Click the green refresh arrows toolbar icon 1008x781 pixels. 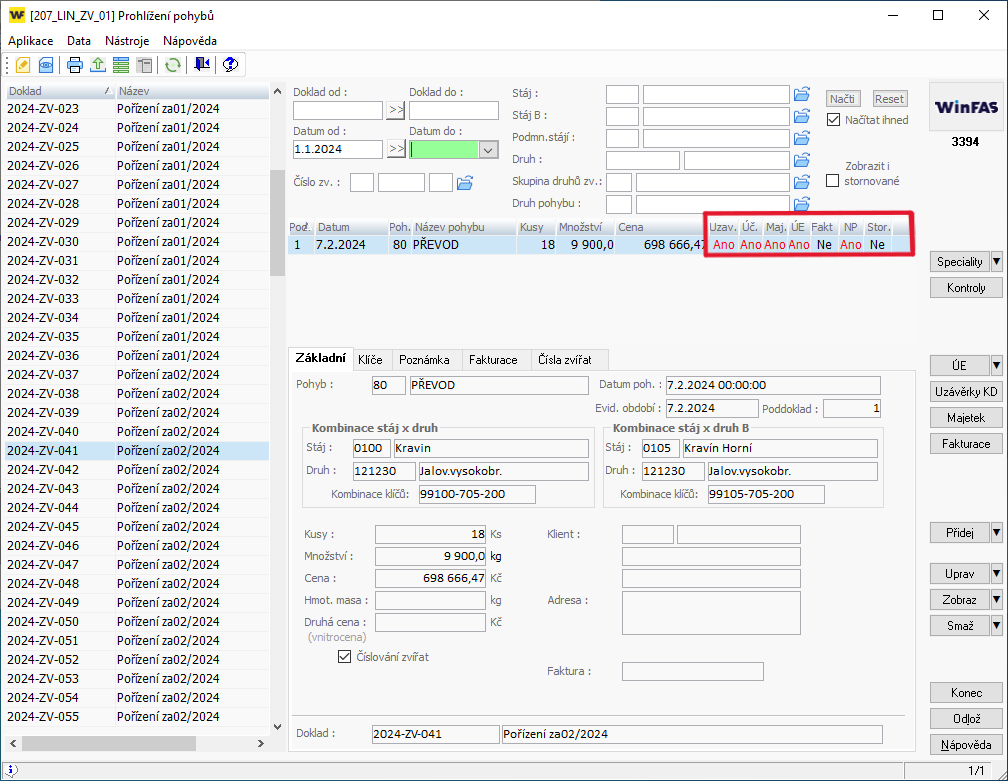tap(173, 65)
